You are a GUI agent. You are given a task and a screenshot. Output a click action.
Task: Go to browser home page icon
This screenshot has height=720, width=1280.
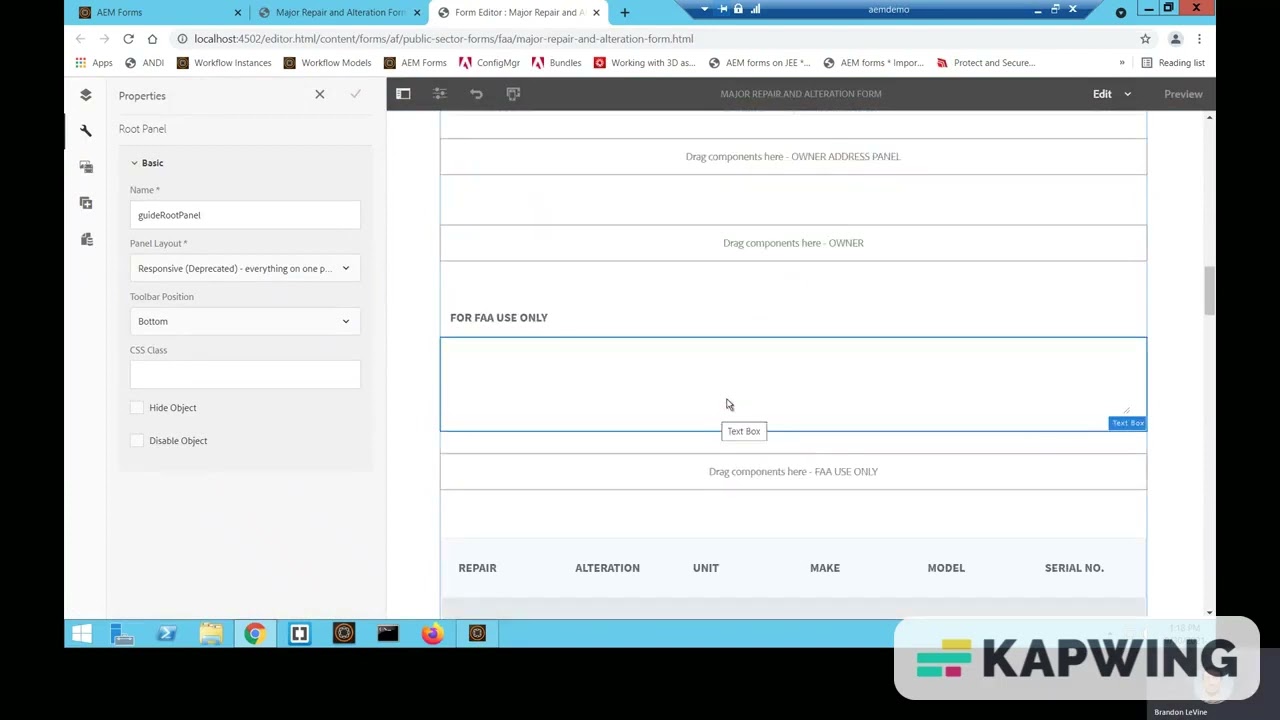click(152, 38)
